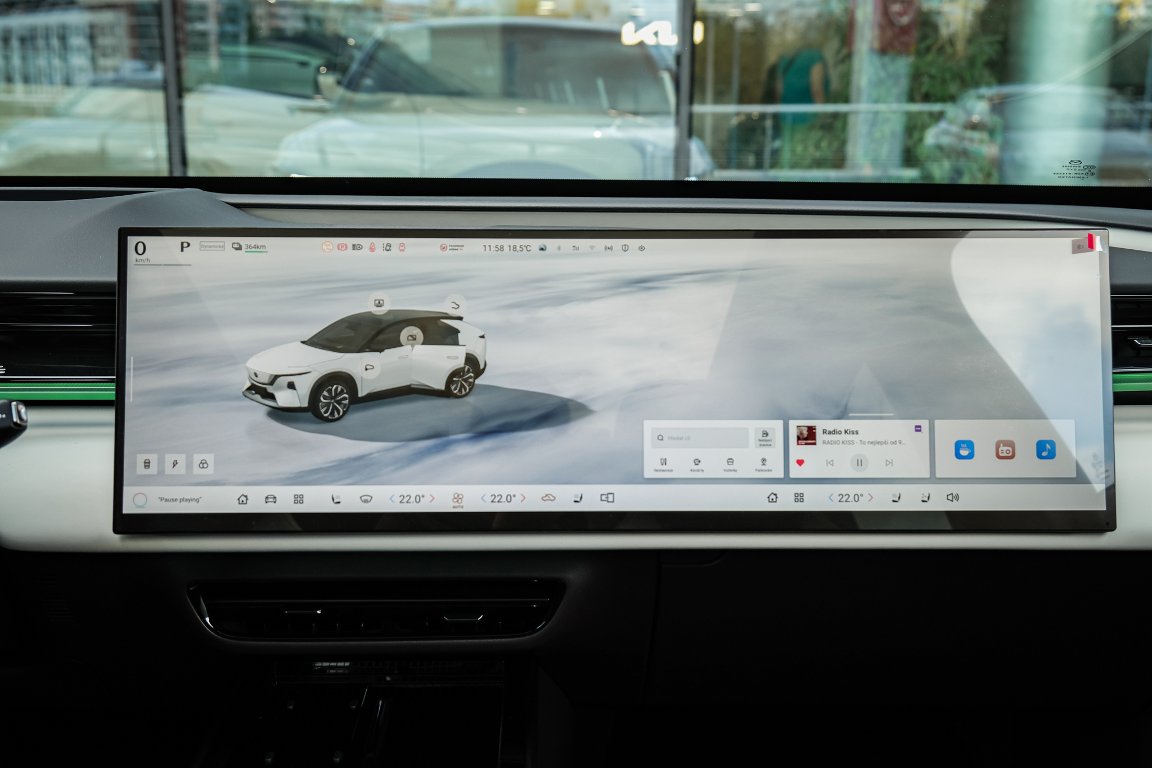Open driver-side apps grid icon

[x=298, y=499]
